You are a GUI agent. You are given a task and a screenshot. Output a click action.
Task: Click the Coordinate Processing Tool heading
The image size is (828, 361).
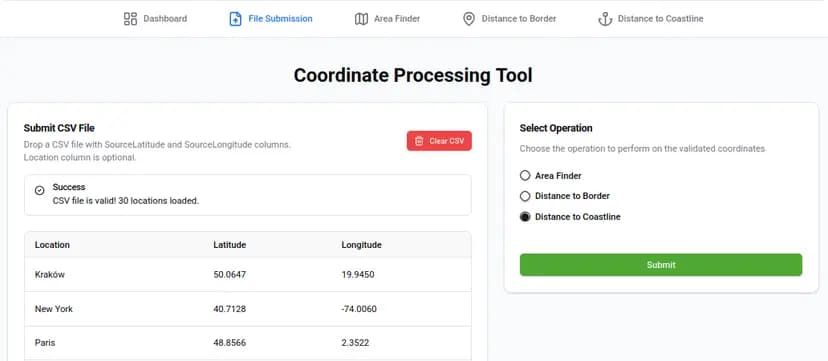point(413,75)
